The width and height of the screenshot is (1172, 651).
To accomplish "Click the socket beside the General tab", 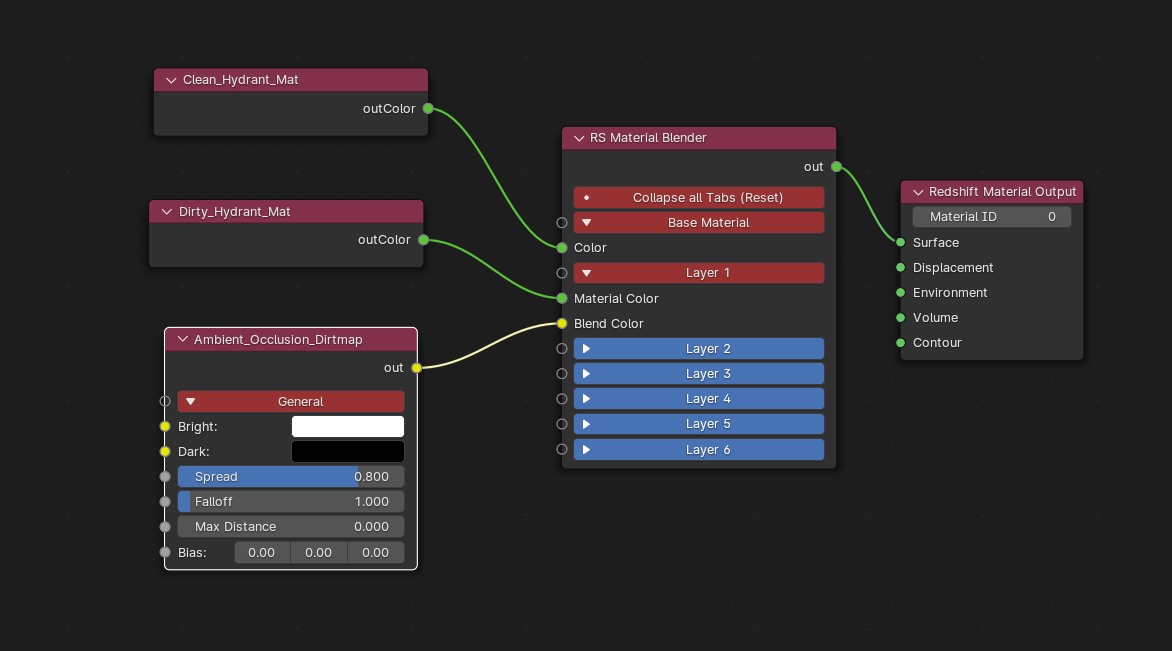I will pyautogui.click(x=165, y=401).
